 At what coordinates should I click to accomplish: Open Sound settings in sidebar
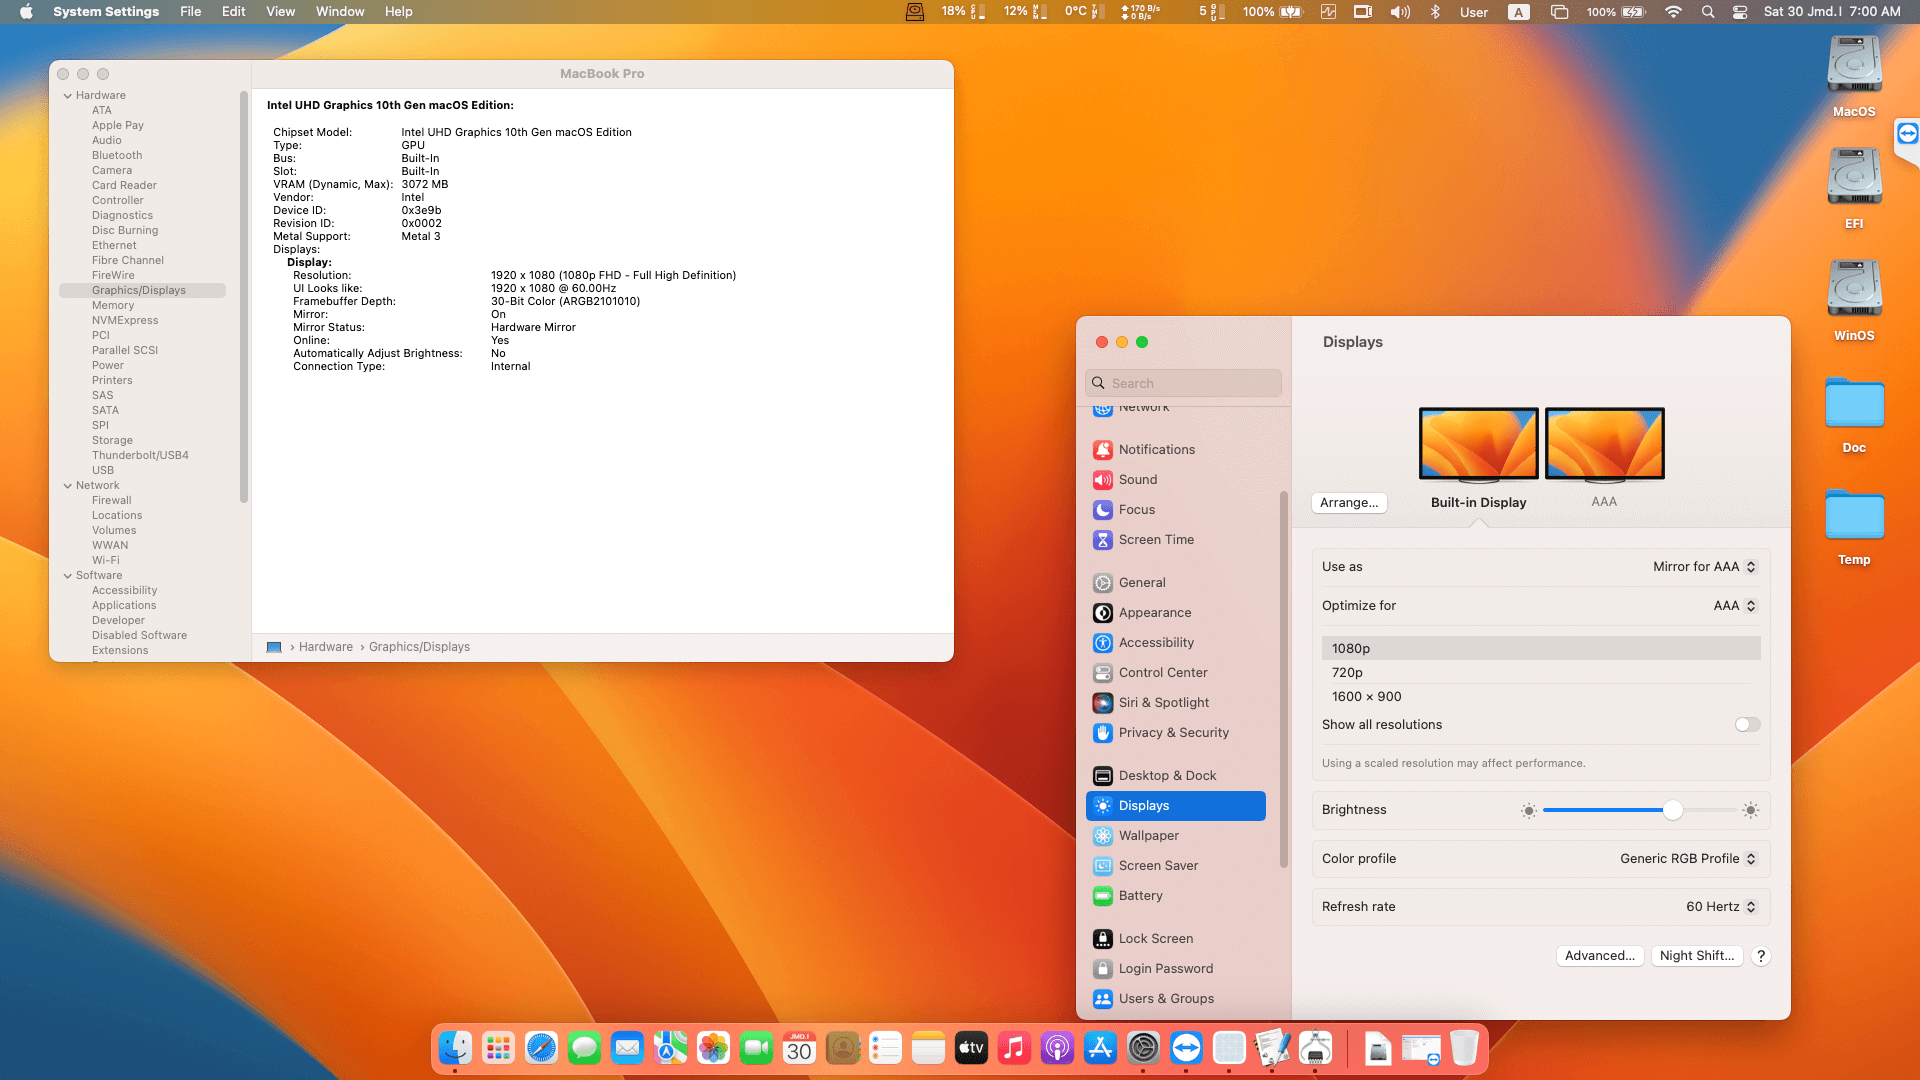point(1137,480)
